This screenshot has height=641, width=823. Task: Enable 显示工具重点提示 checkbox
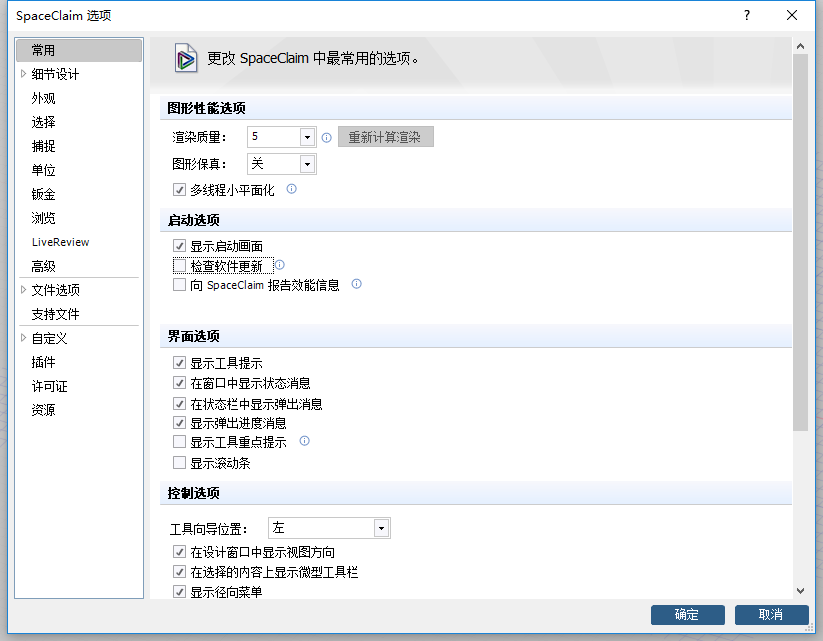pyautogui.click(x=180, y=442)
